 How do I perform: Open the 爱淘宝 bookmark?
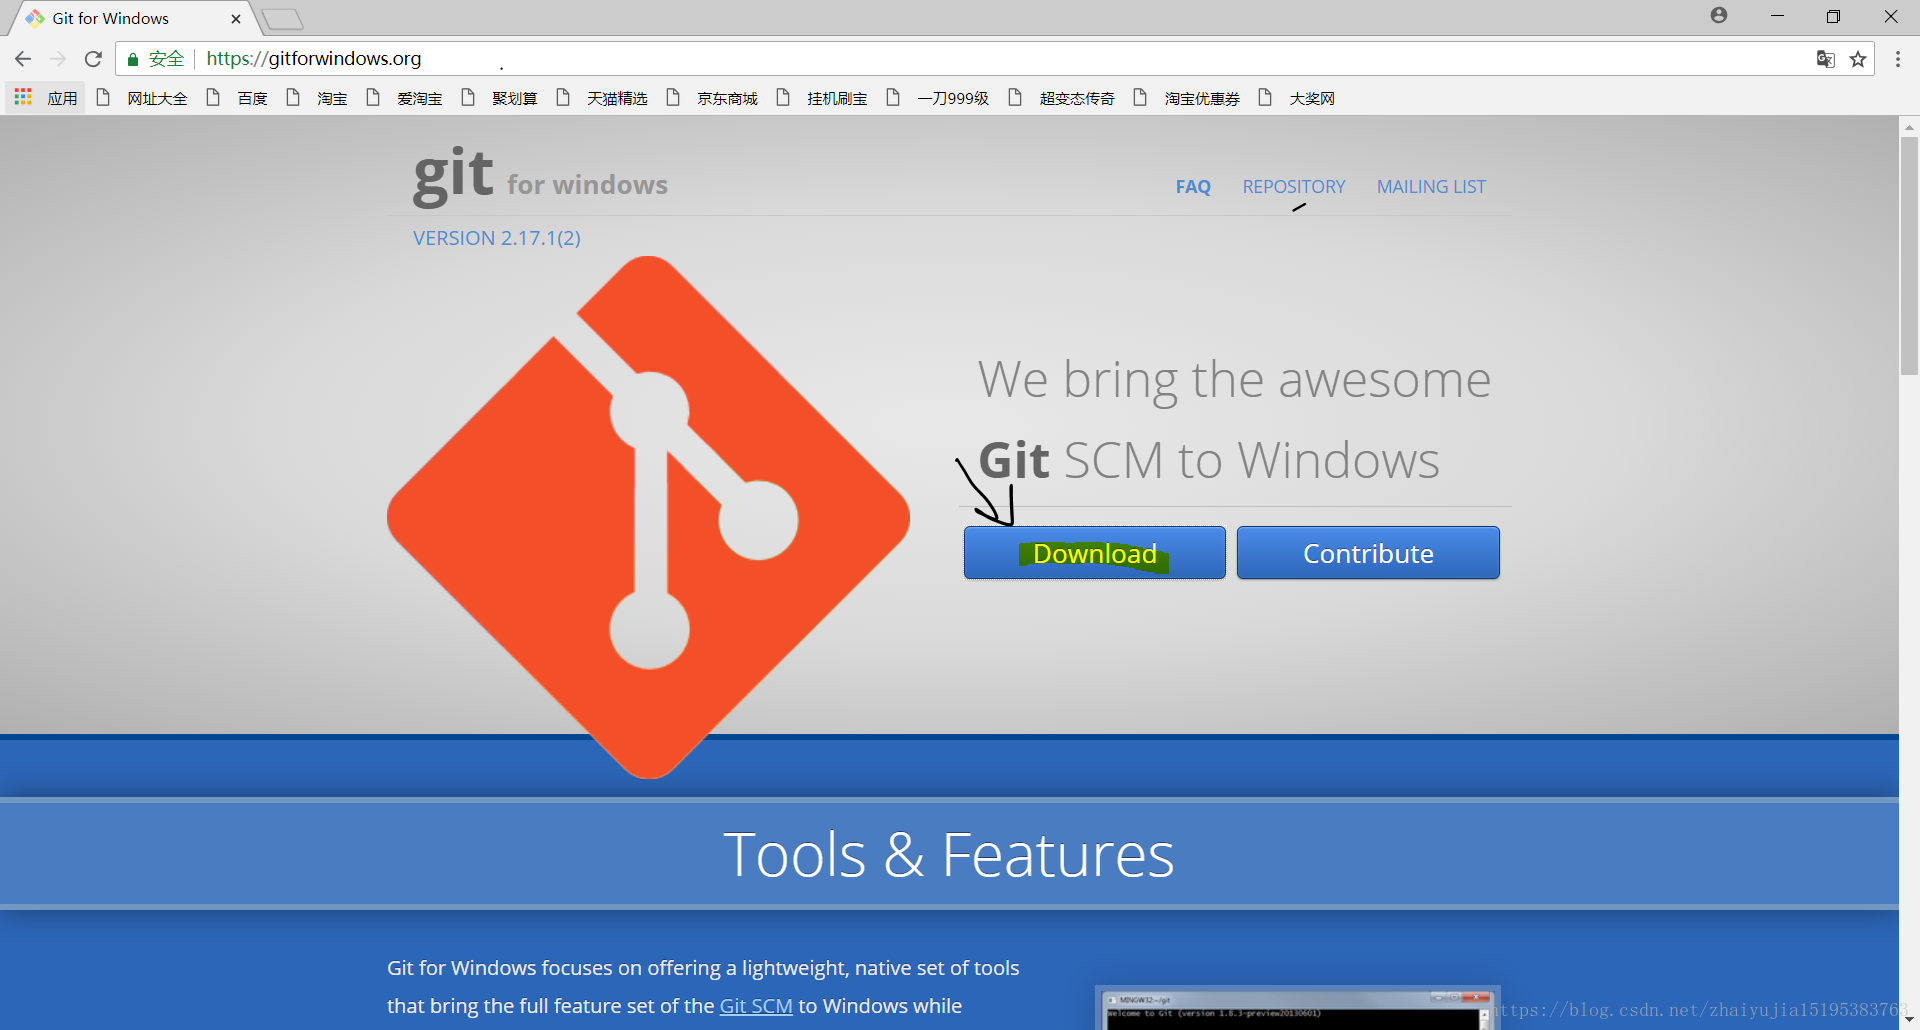tap(404, 98)
